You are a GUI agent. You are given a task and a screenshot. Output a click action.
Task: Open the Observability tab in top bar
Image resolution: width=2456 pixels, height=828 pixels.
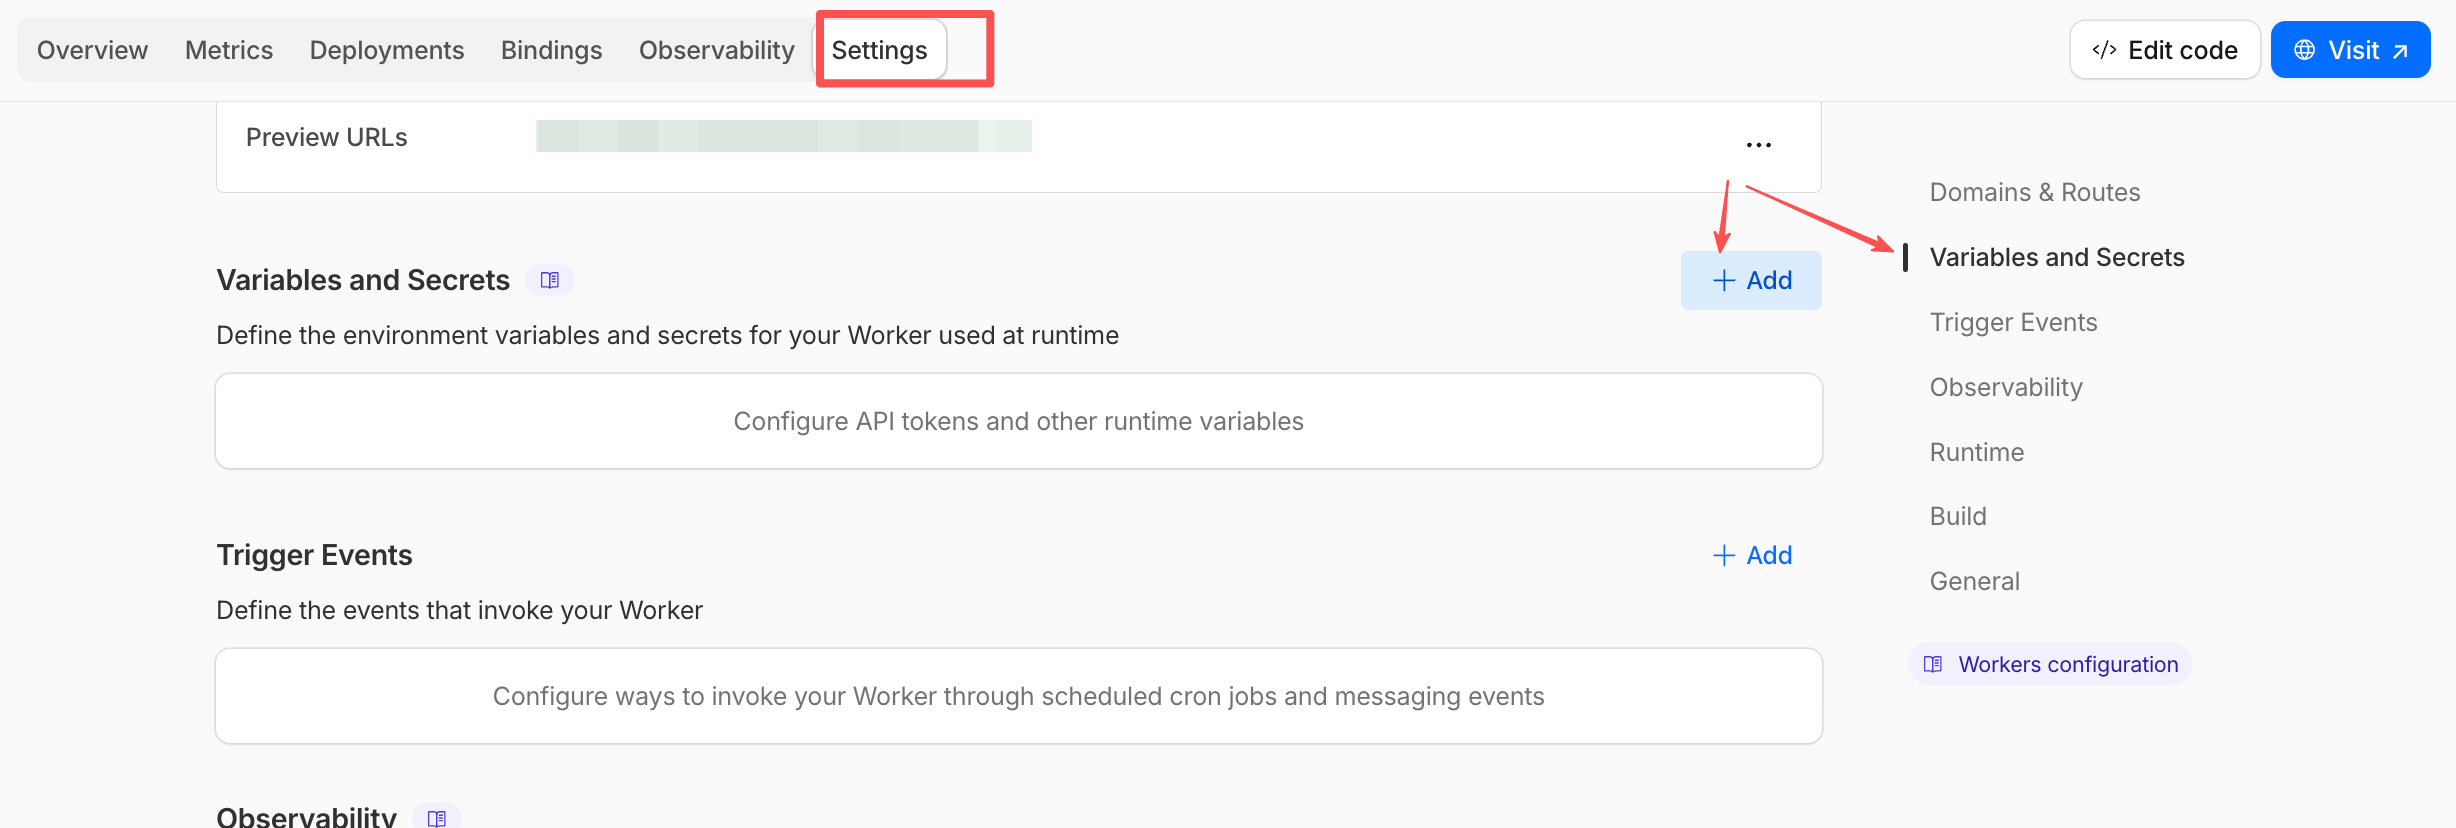[x=717, y=50]
